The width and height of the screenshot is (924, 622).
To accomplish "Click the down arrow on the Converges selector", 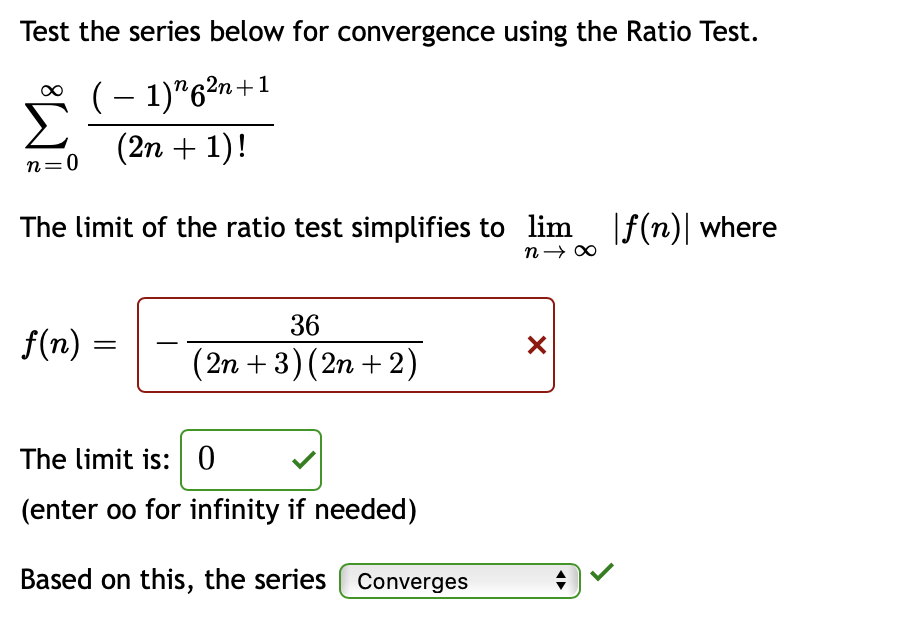I will (x=562, y=585).
